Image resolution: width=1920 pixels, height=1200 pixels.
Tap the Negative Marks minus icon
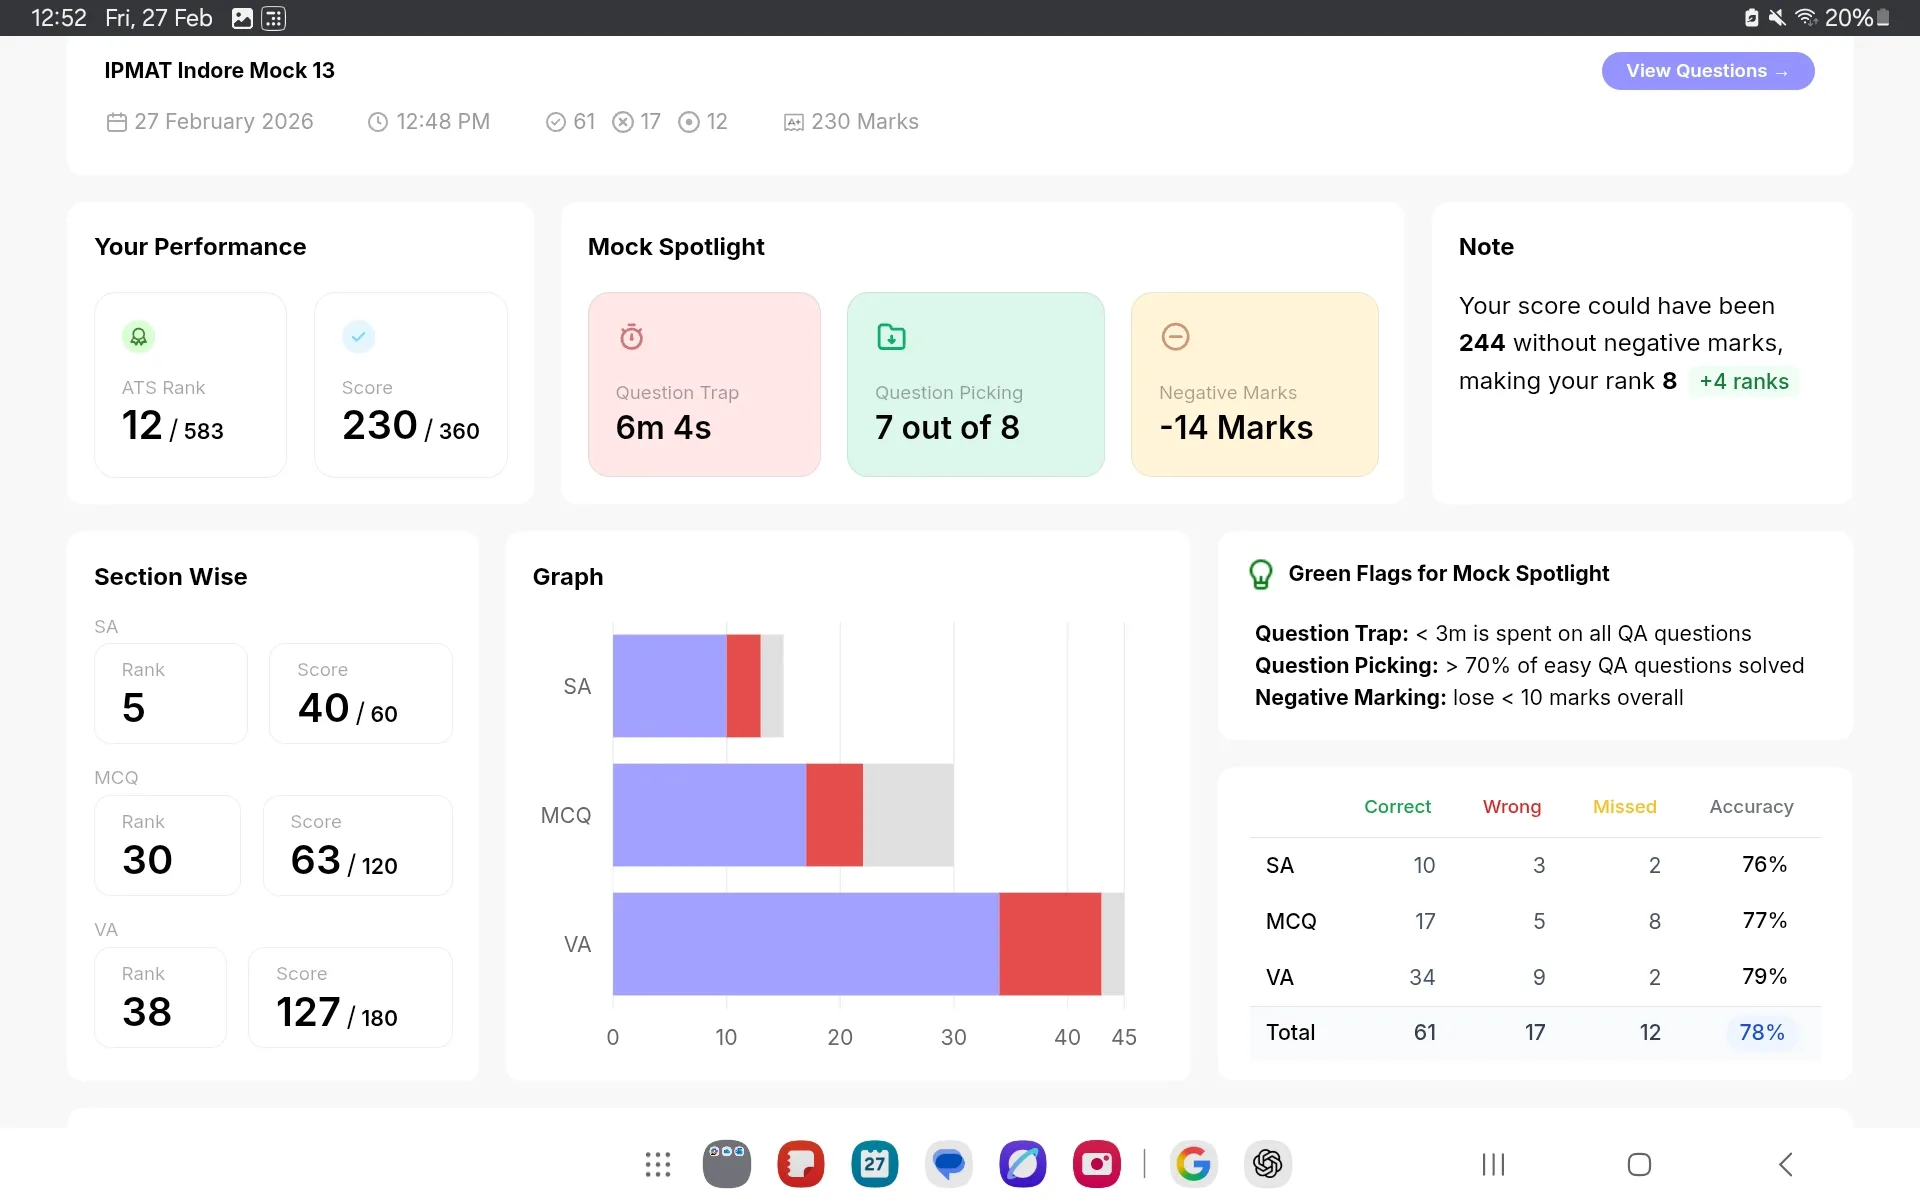point(1175,337)
